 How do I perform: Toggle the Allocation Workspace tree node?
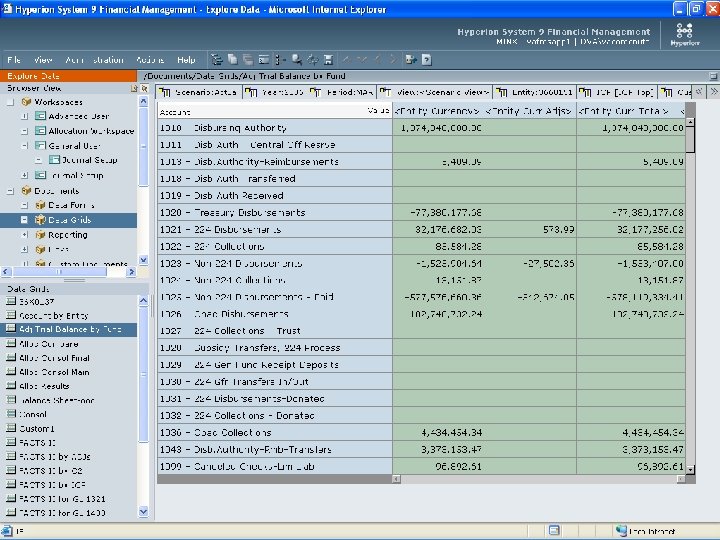[24, 131]
